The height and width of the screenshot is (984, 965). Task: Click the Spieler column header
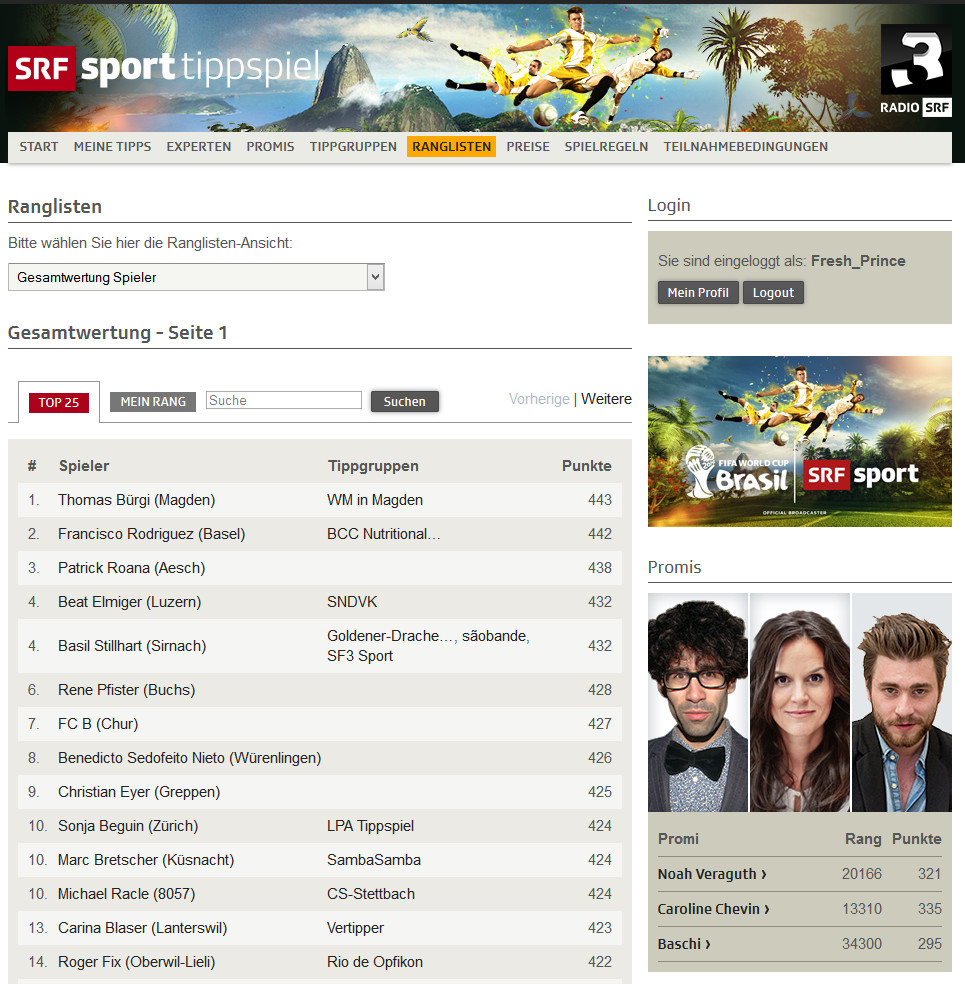[84, 466]
